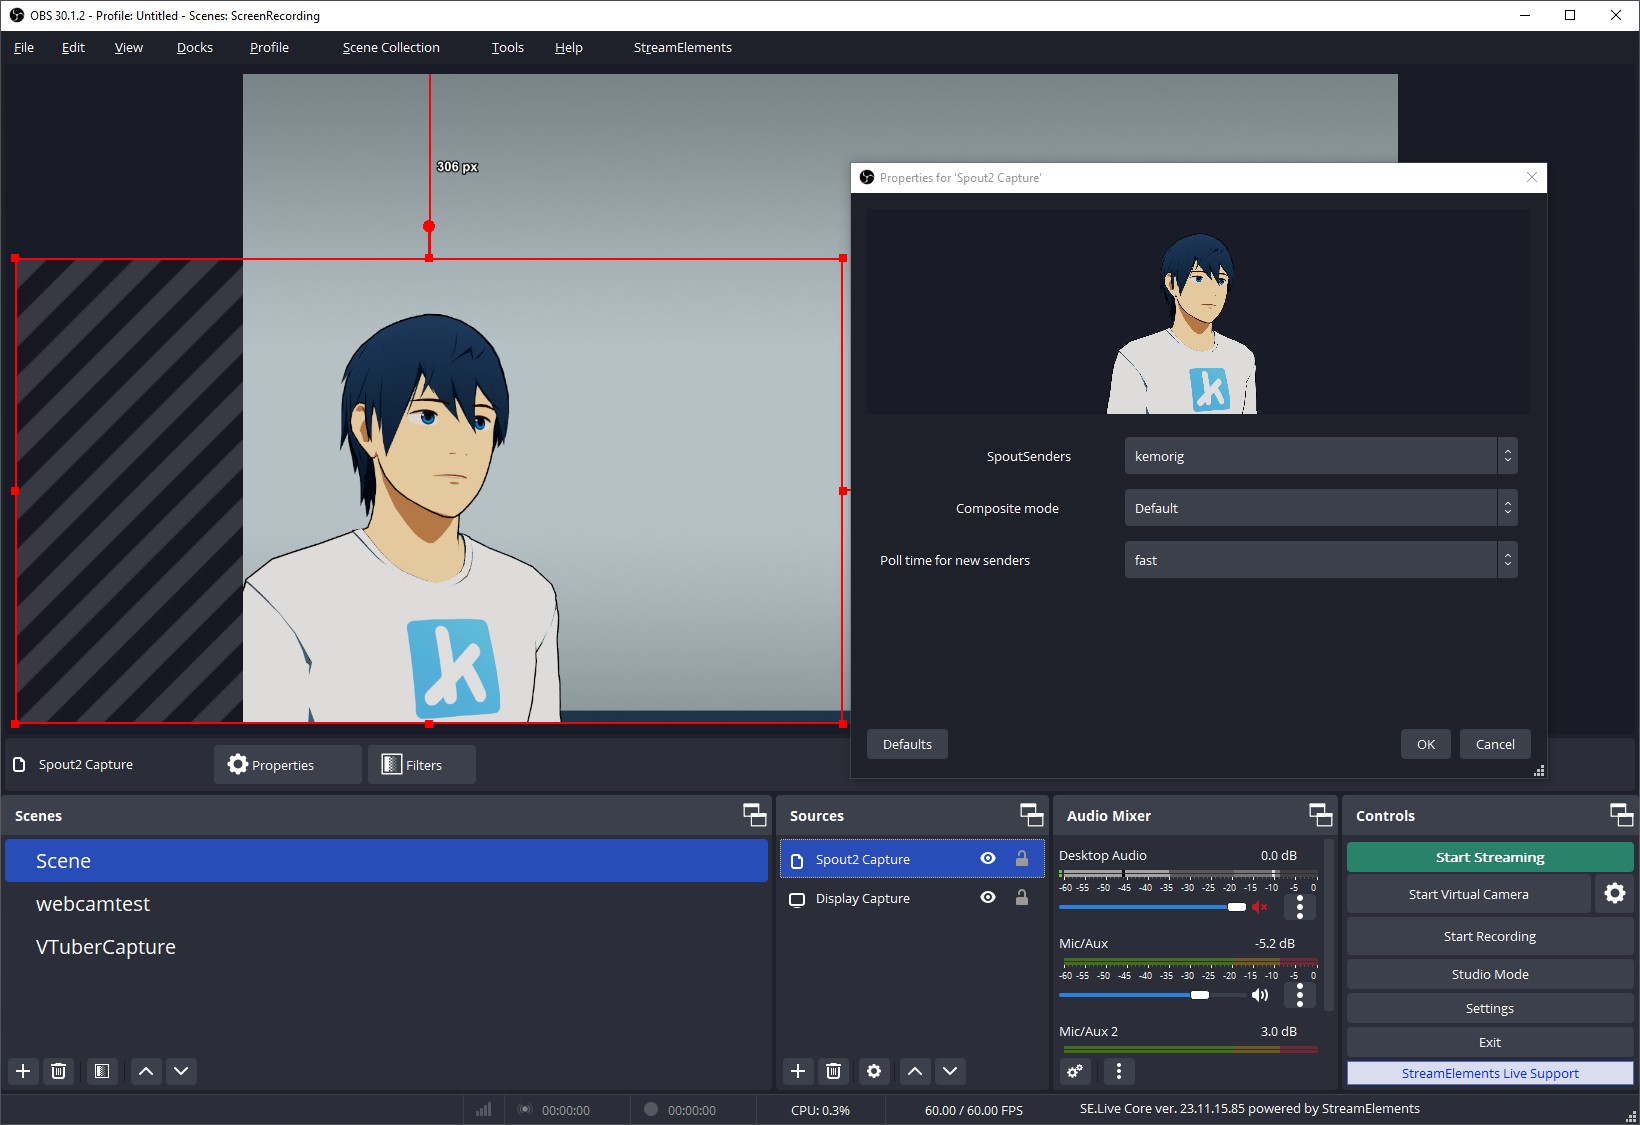Select the VTuberCapture scene
1640x1125 pixels.
tap(106, 947)
